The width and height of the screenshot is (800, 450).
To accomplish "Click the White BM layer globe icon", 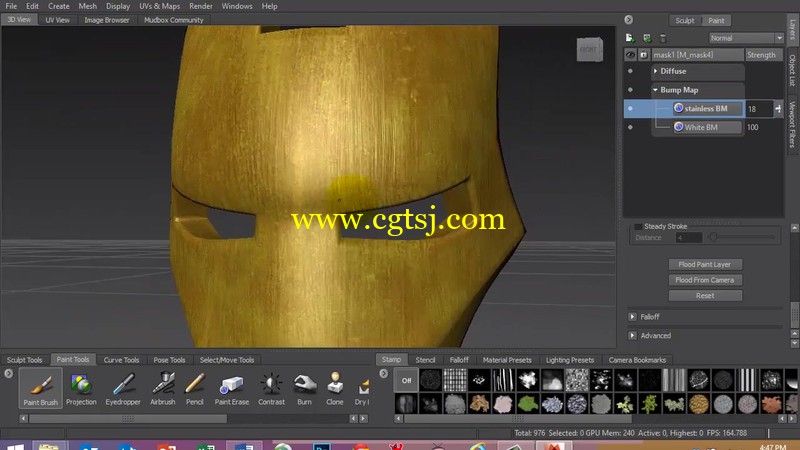I will click(x=678, y=127).
